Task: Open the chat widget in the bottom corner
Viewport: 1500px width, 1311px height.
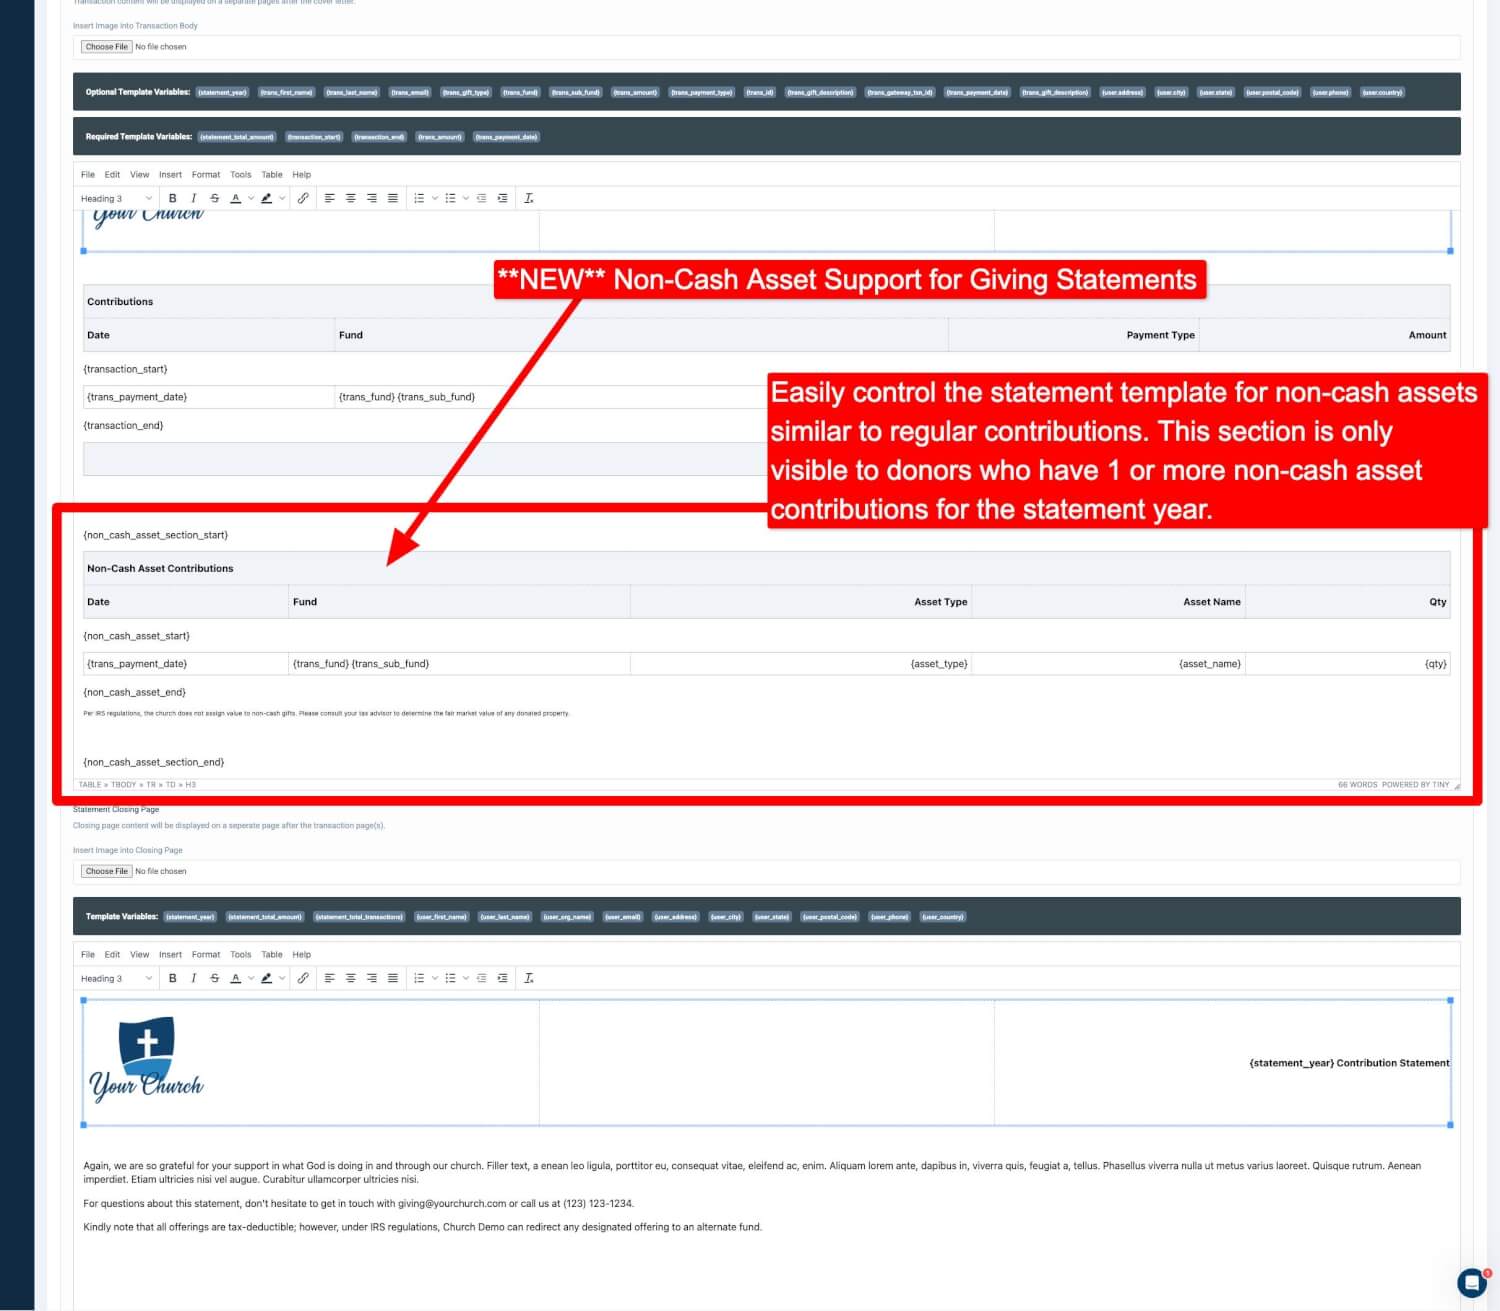Action: [x=1472, y=1282]
